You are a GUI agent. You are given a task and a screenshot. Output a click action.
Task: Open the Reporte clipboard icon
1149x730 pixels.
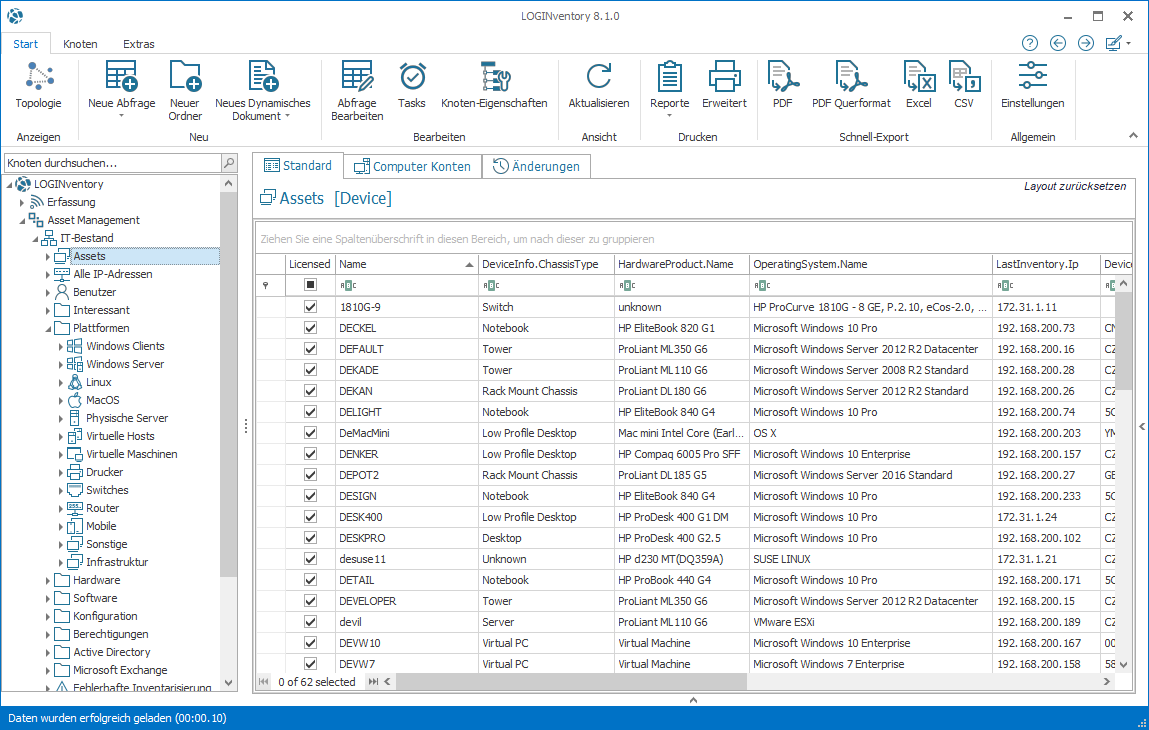pyautogui.click(x=669, y=76)
